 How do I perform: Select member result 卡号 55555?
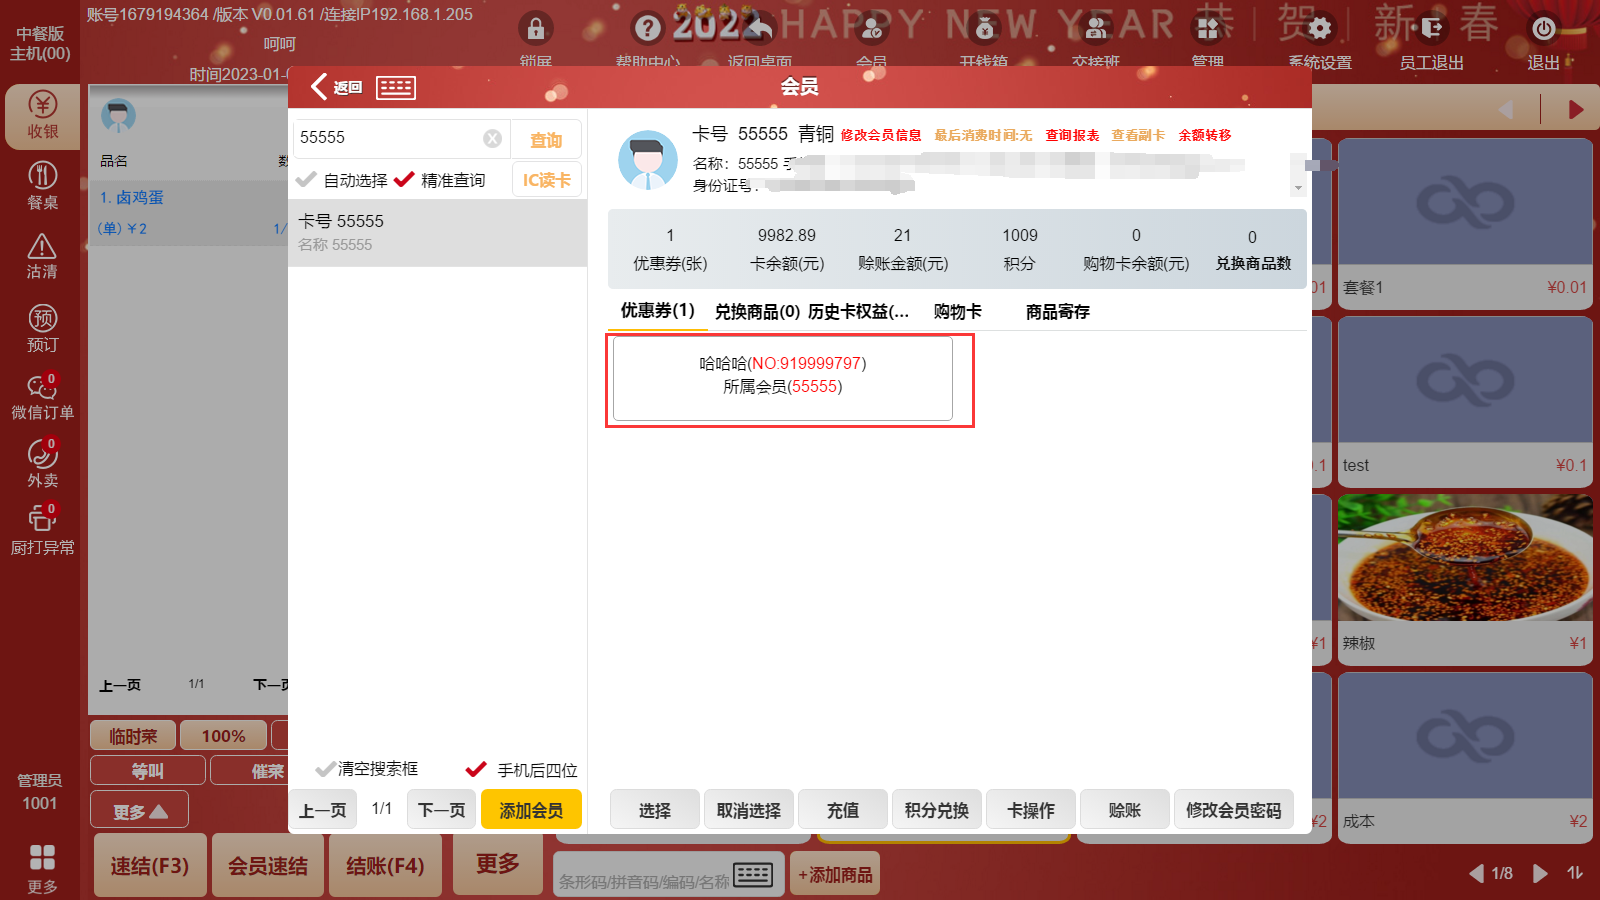tap(437, 232)
